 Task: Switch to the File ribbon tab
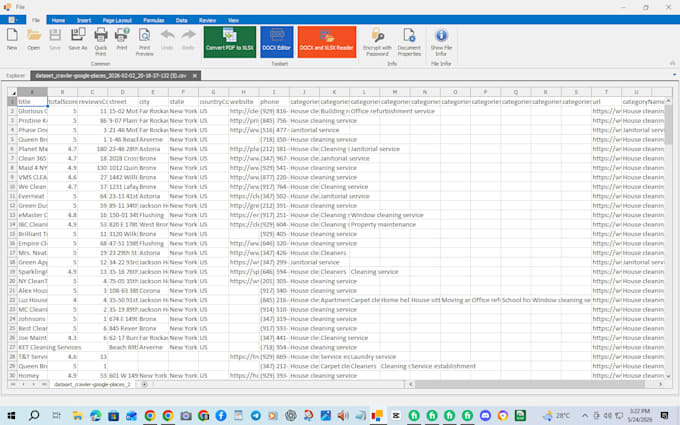(x=36, y=20)
